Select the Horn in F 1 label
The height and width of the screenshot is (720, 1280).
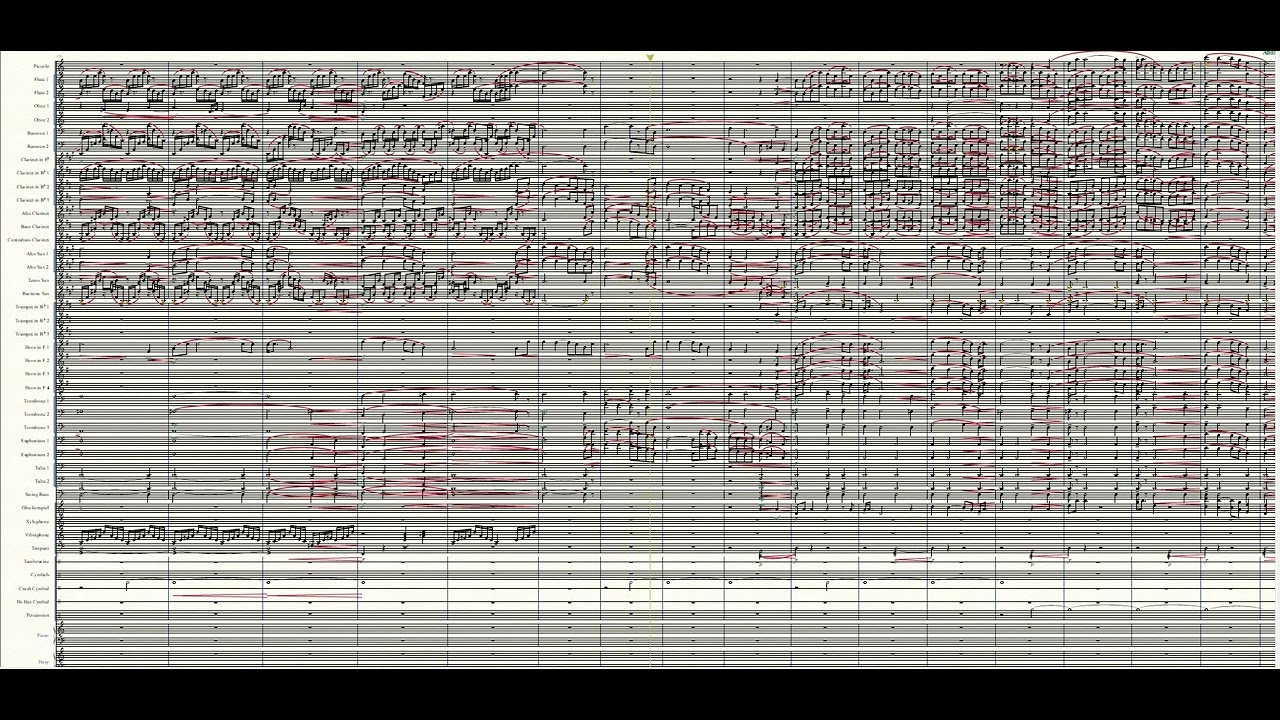point(37,347)
